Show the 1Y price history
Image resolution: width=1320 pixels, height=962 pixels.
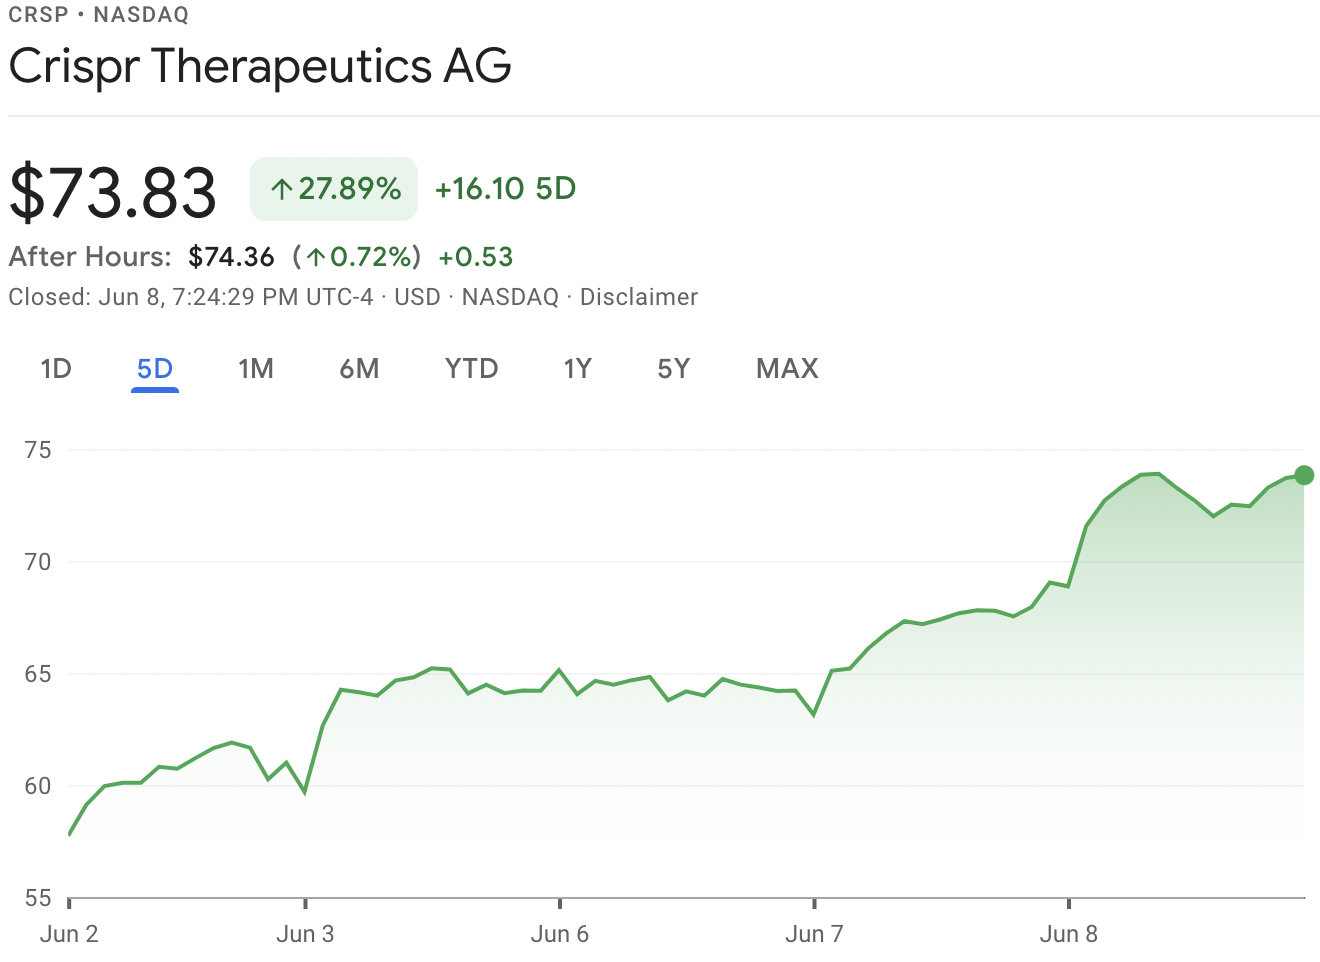click(x=578, y=369)
